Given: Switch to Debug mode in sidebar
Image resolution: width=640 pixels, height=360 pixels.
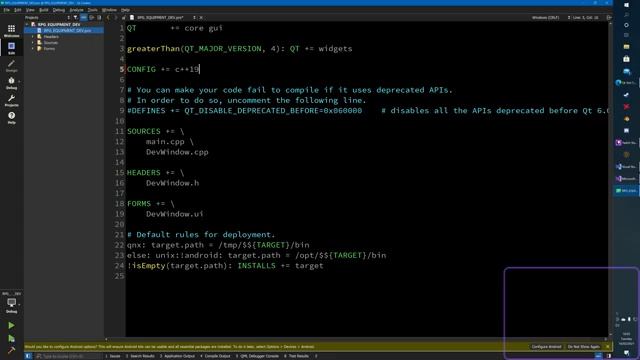Looking at the screenshot, I should click(x=11, y=83).
